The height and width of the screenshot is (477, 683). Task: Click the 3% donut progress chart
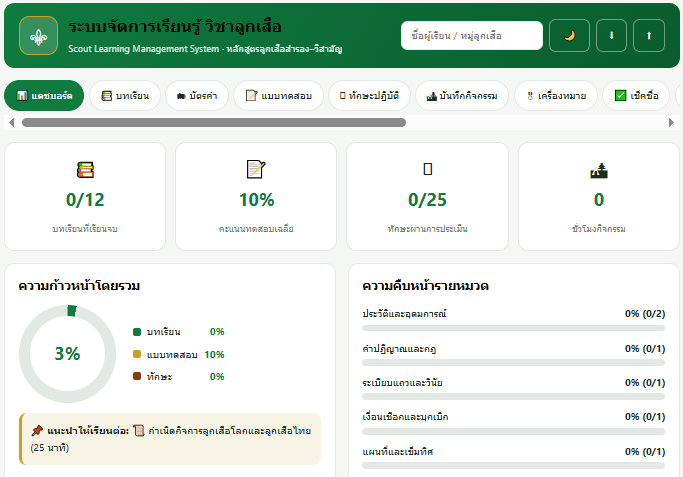[68, 354]
